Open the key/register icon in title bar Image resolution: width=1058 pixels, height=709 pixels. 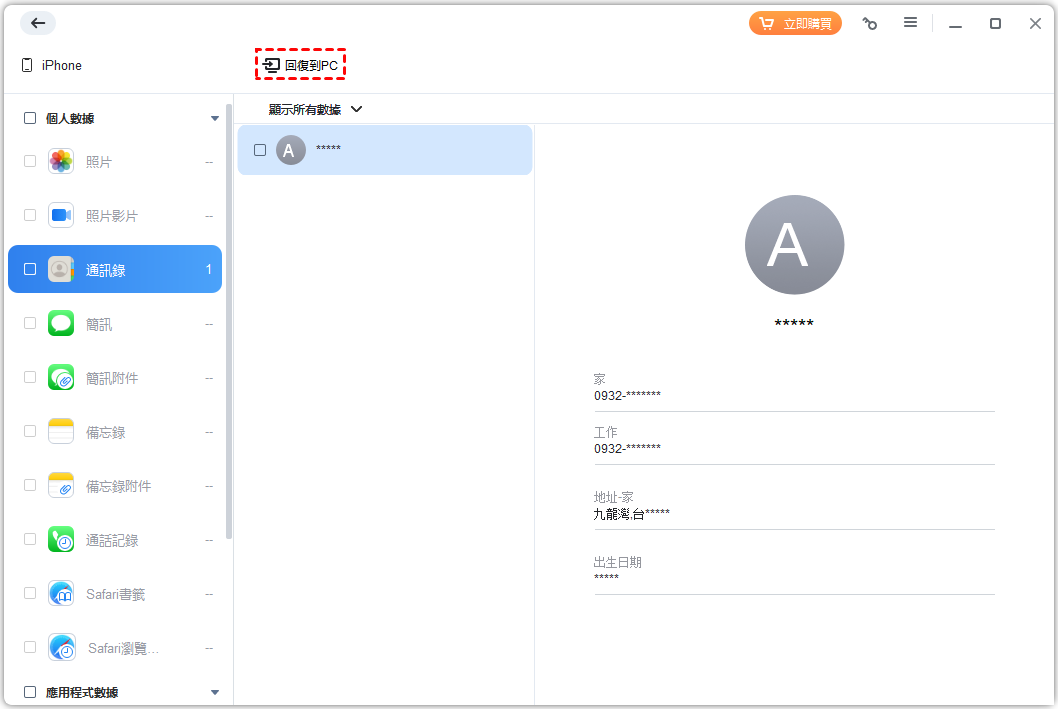coord(870,24)
